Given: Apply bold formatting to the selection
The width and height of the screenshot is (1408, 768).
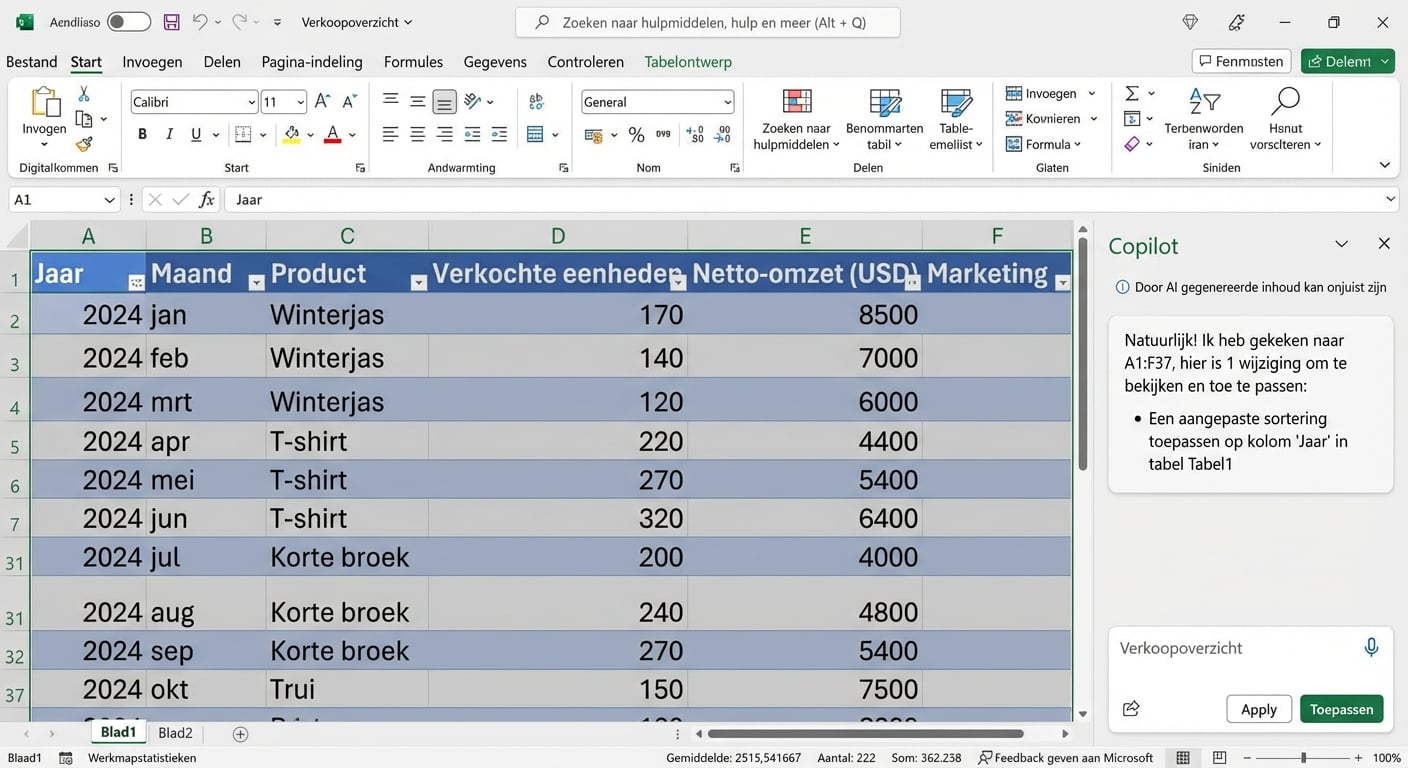Looking at the screenshot, I should tap(141, 133).
